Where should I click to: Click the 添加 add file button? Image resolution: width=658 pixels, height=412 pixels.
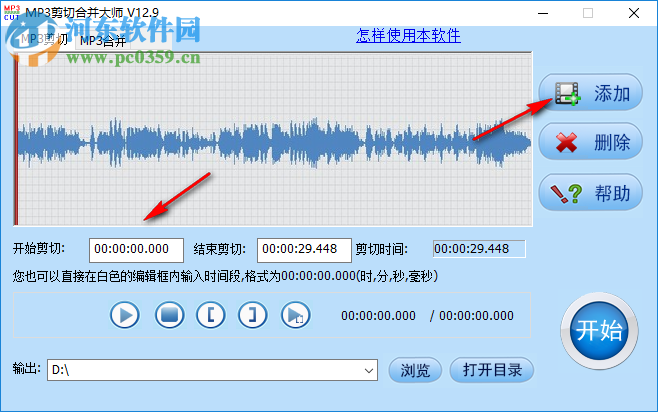[590, 93]
